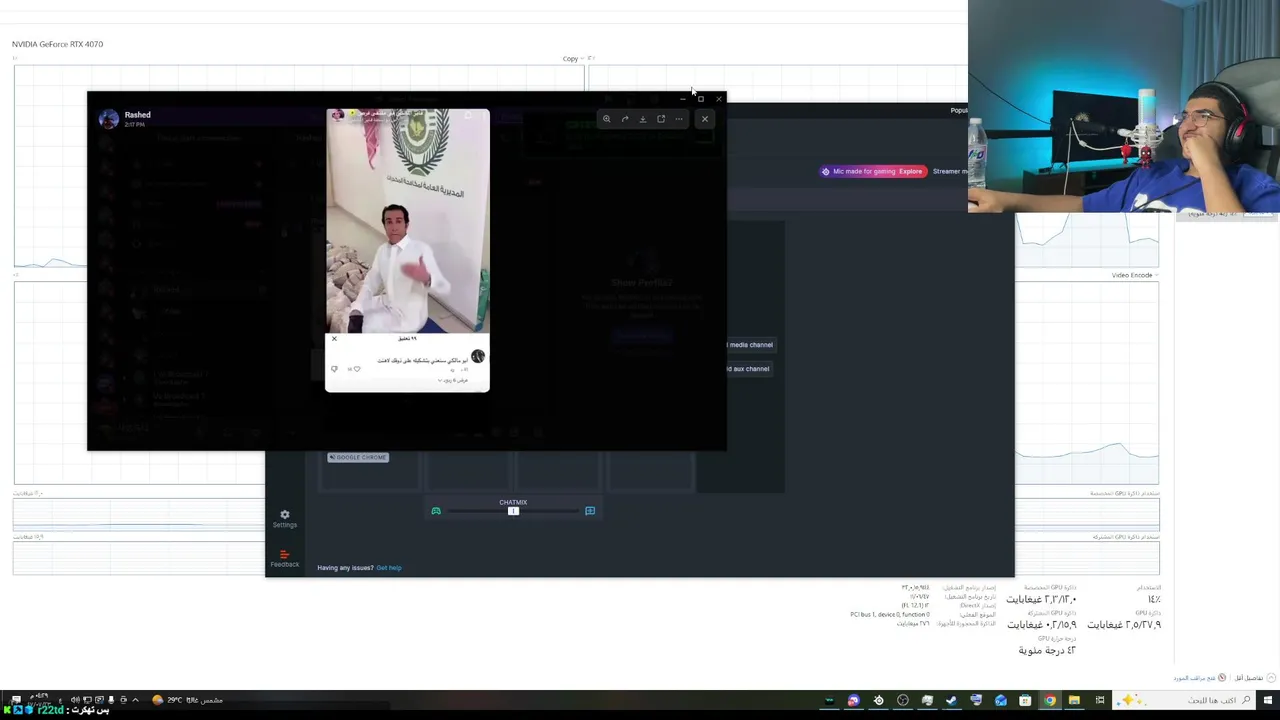Open the Windows Start button
This screenshot has height=720, width=1280.
1267,700
